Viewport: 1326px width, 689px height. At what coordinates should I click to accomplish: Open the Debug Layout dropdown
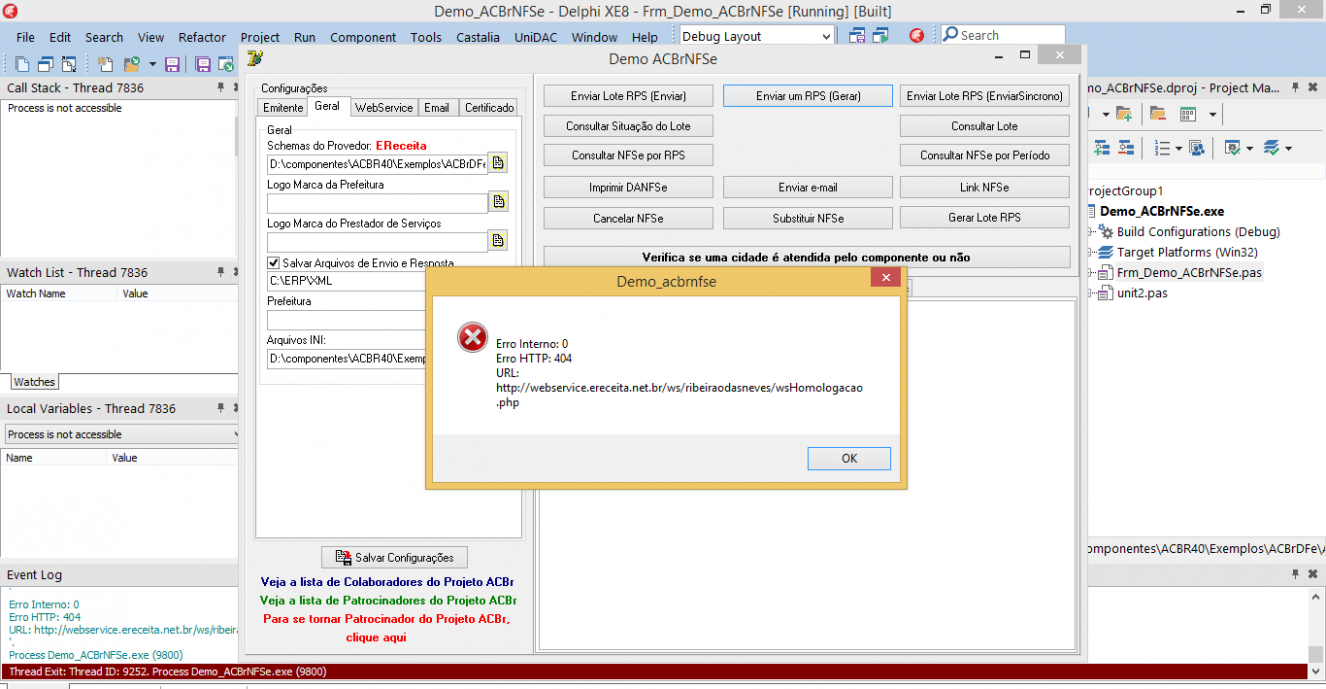click(x=826, y=36)
